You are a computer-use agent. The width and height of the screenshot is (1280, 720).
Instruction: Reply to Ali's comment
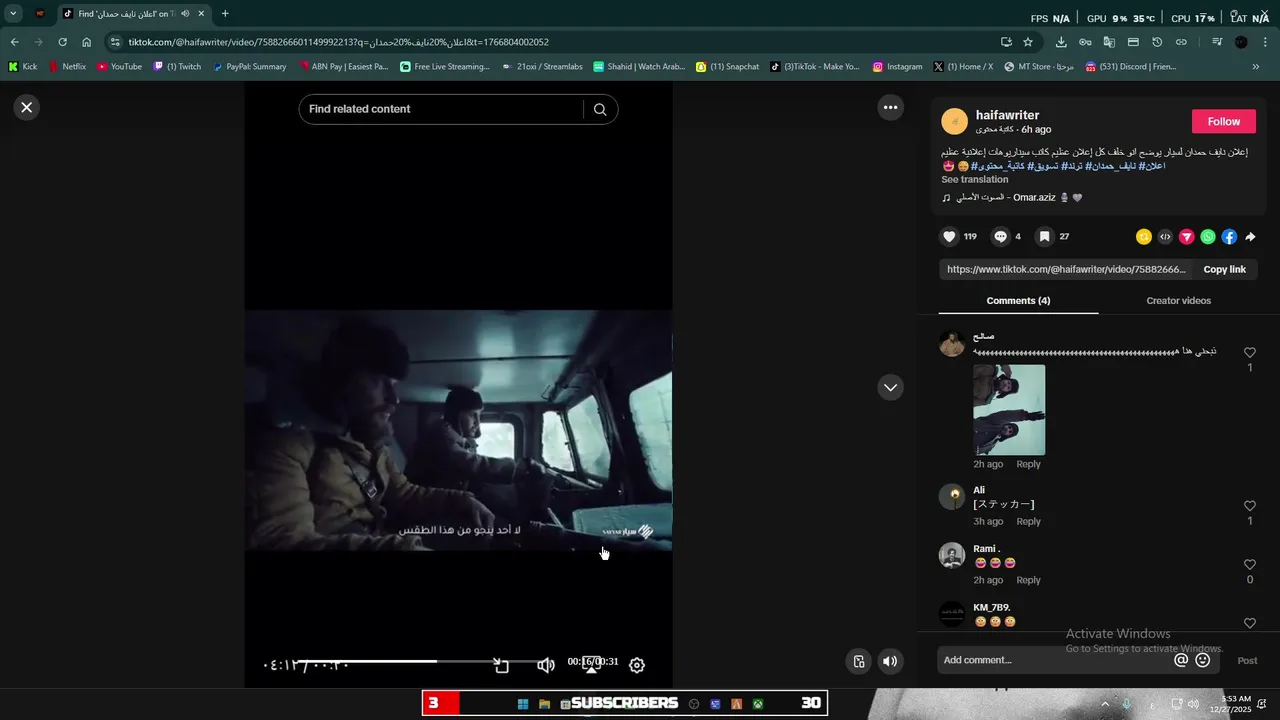[1028, 522]
